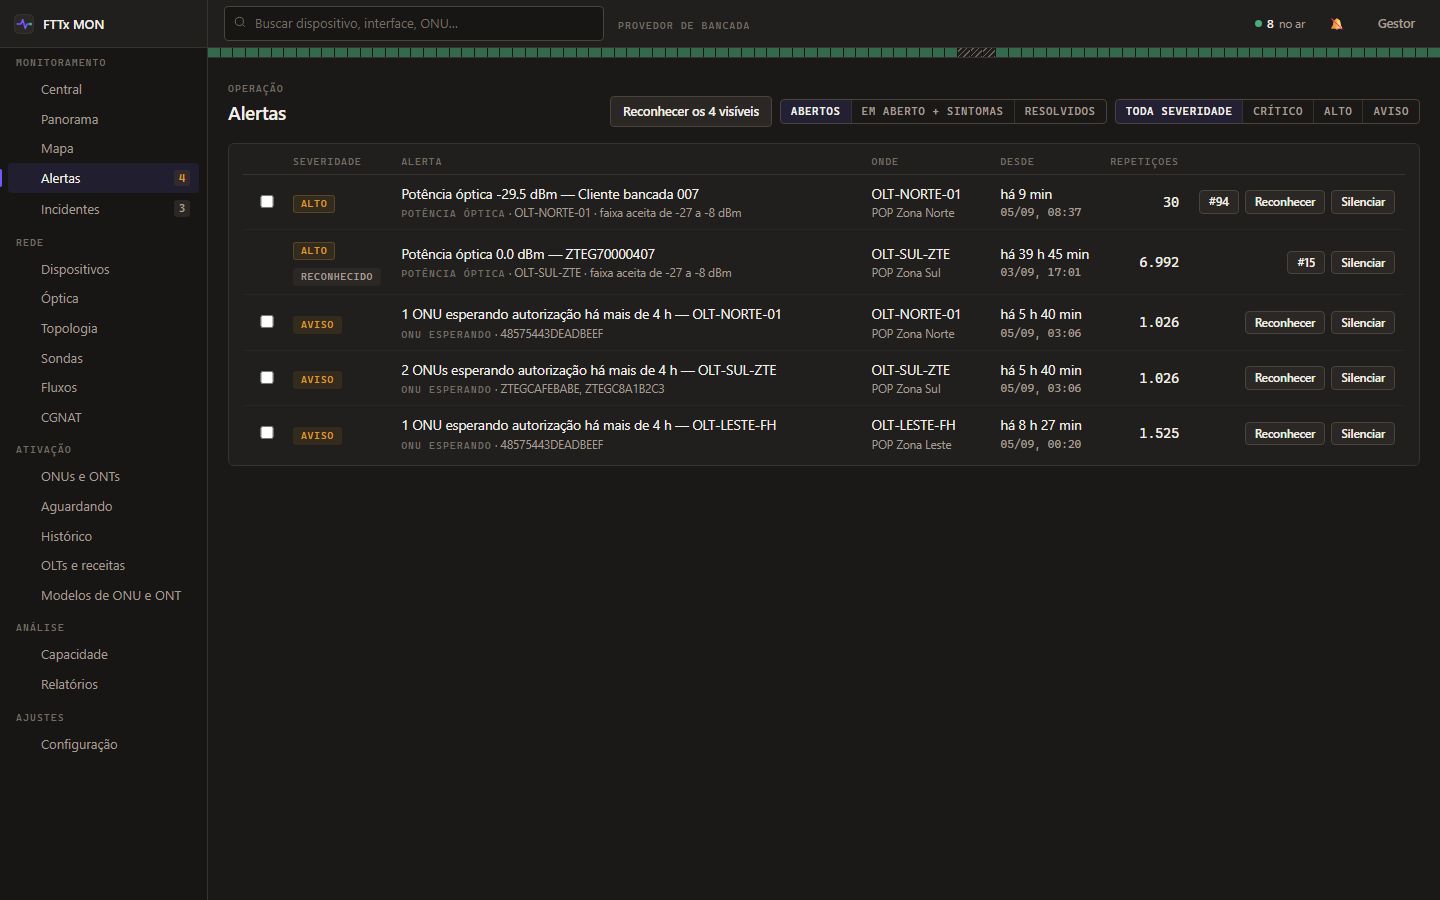Reconhecer the Cliente bancada 007 alert
Image resolution: width=1440 pixels, height=900 pixels.
(1285, 202)
